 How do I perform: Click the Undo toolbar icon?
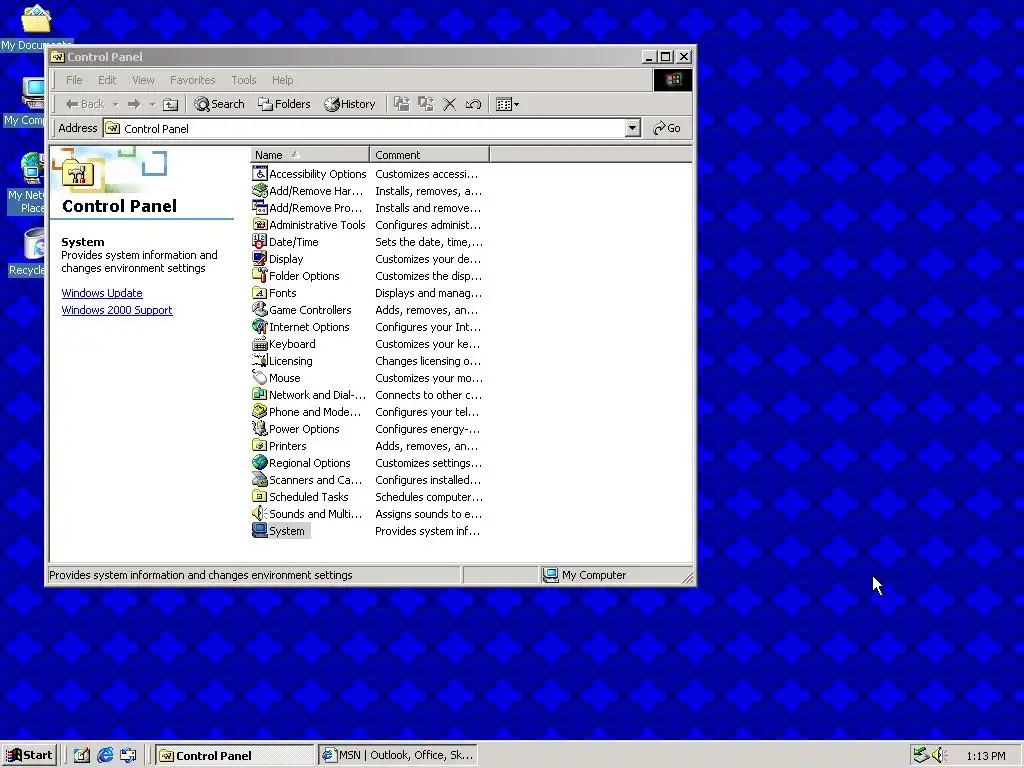point(473,104)
